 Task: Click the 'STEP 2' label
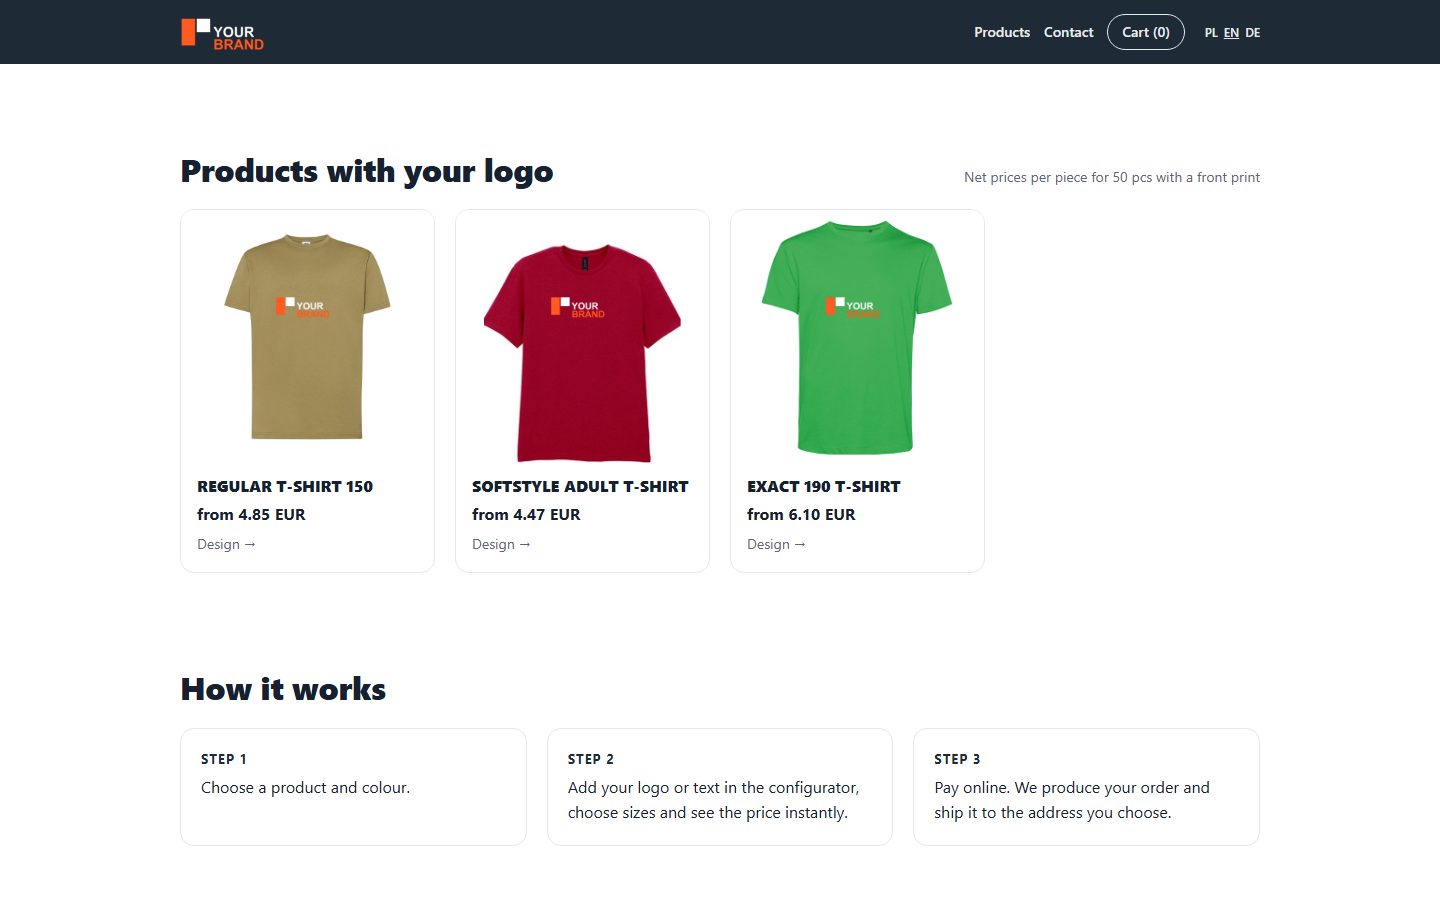point(591,759)
